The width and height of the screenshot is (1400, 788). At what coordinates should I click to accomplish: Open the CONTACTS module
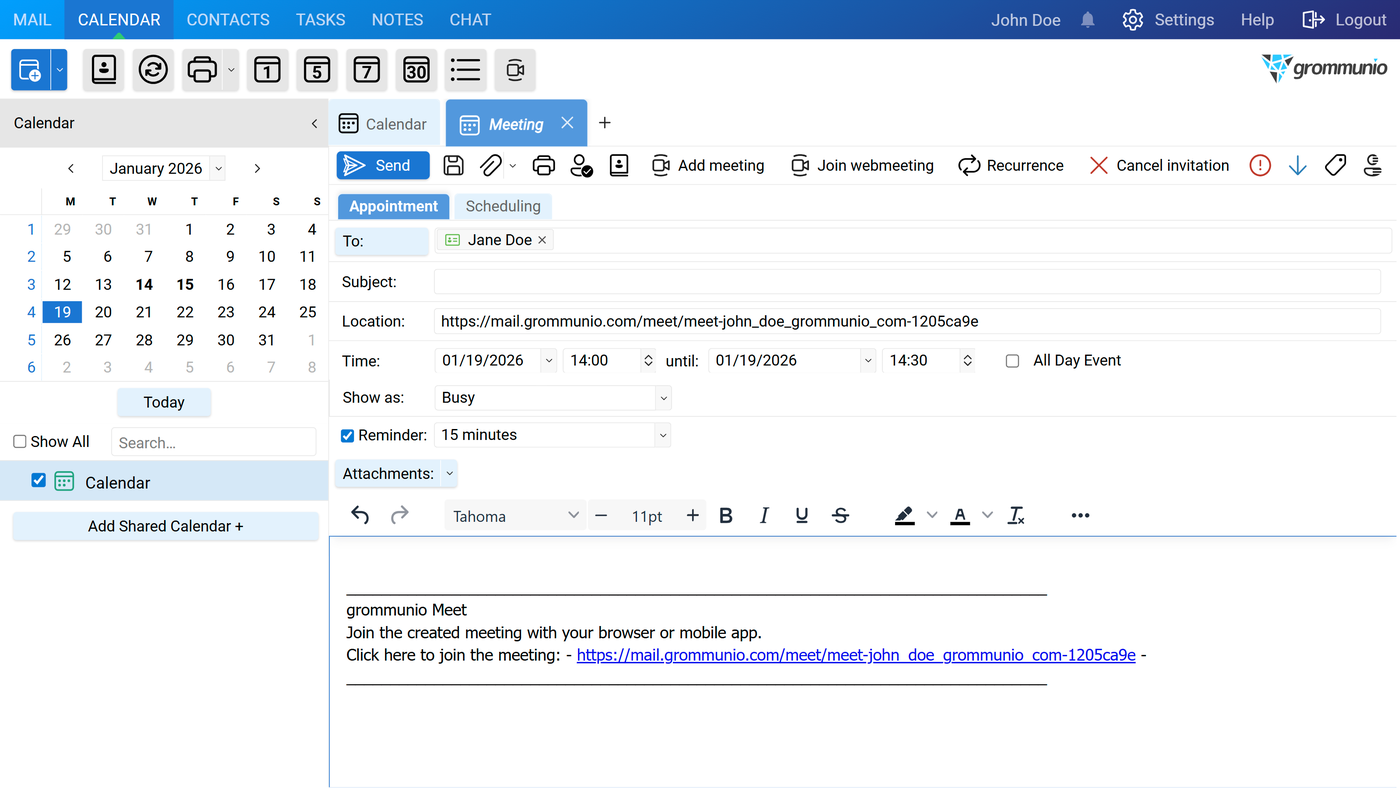click(228, 20)
